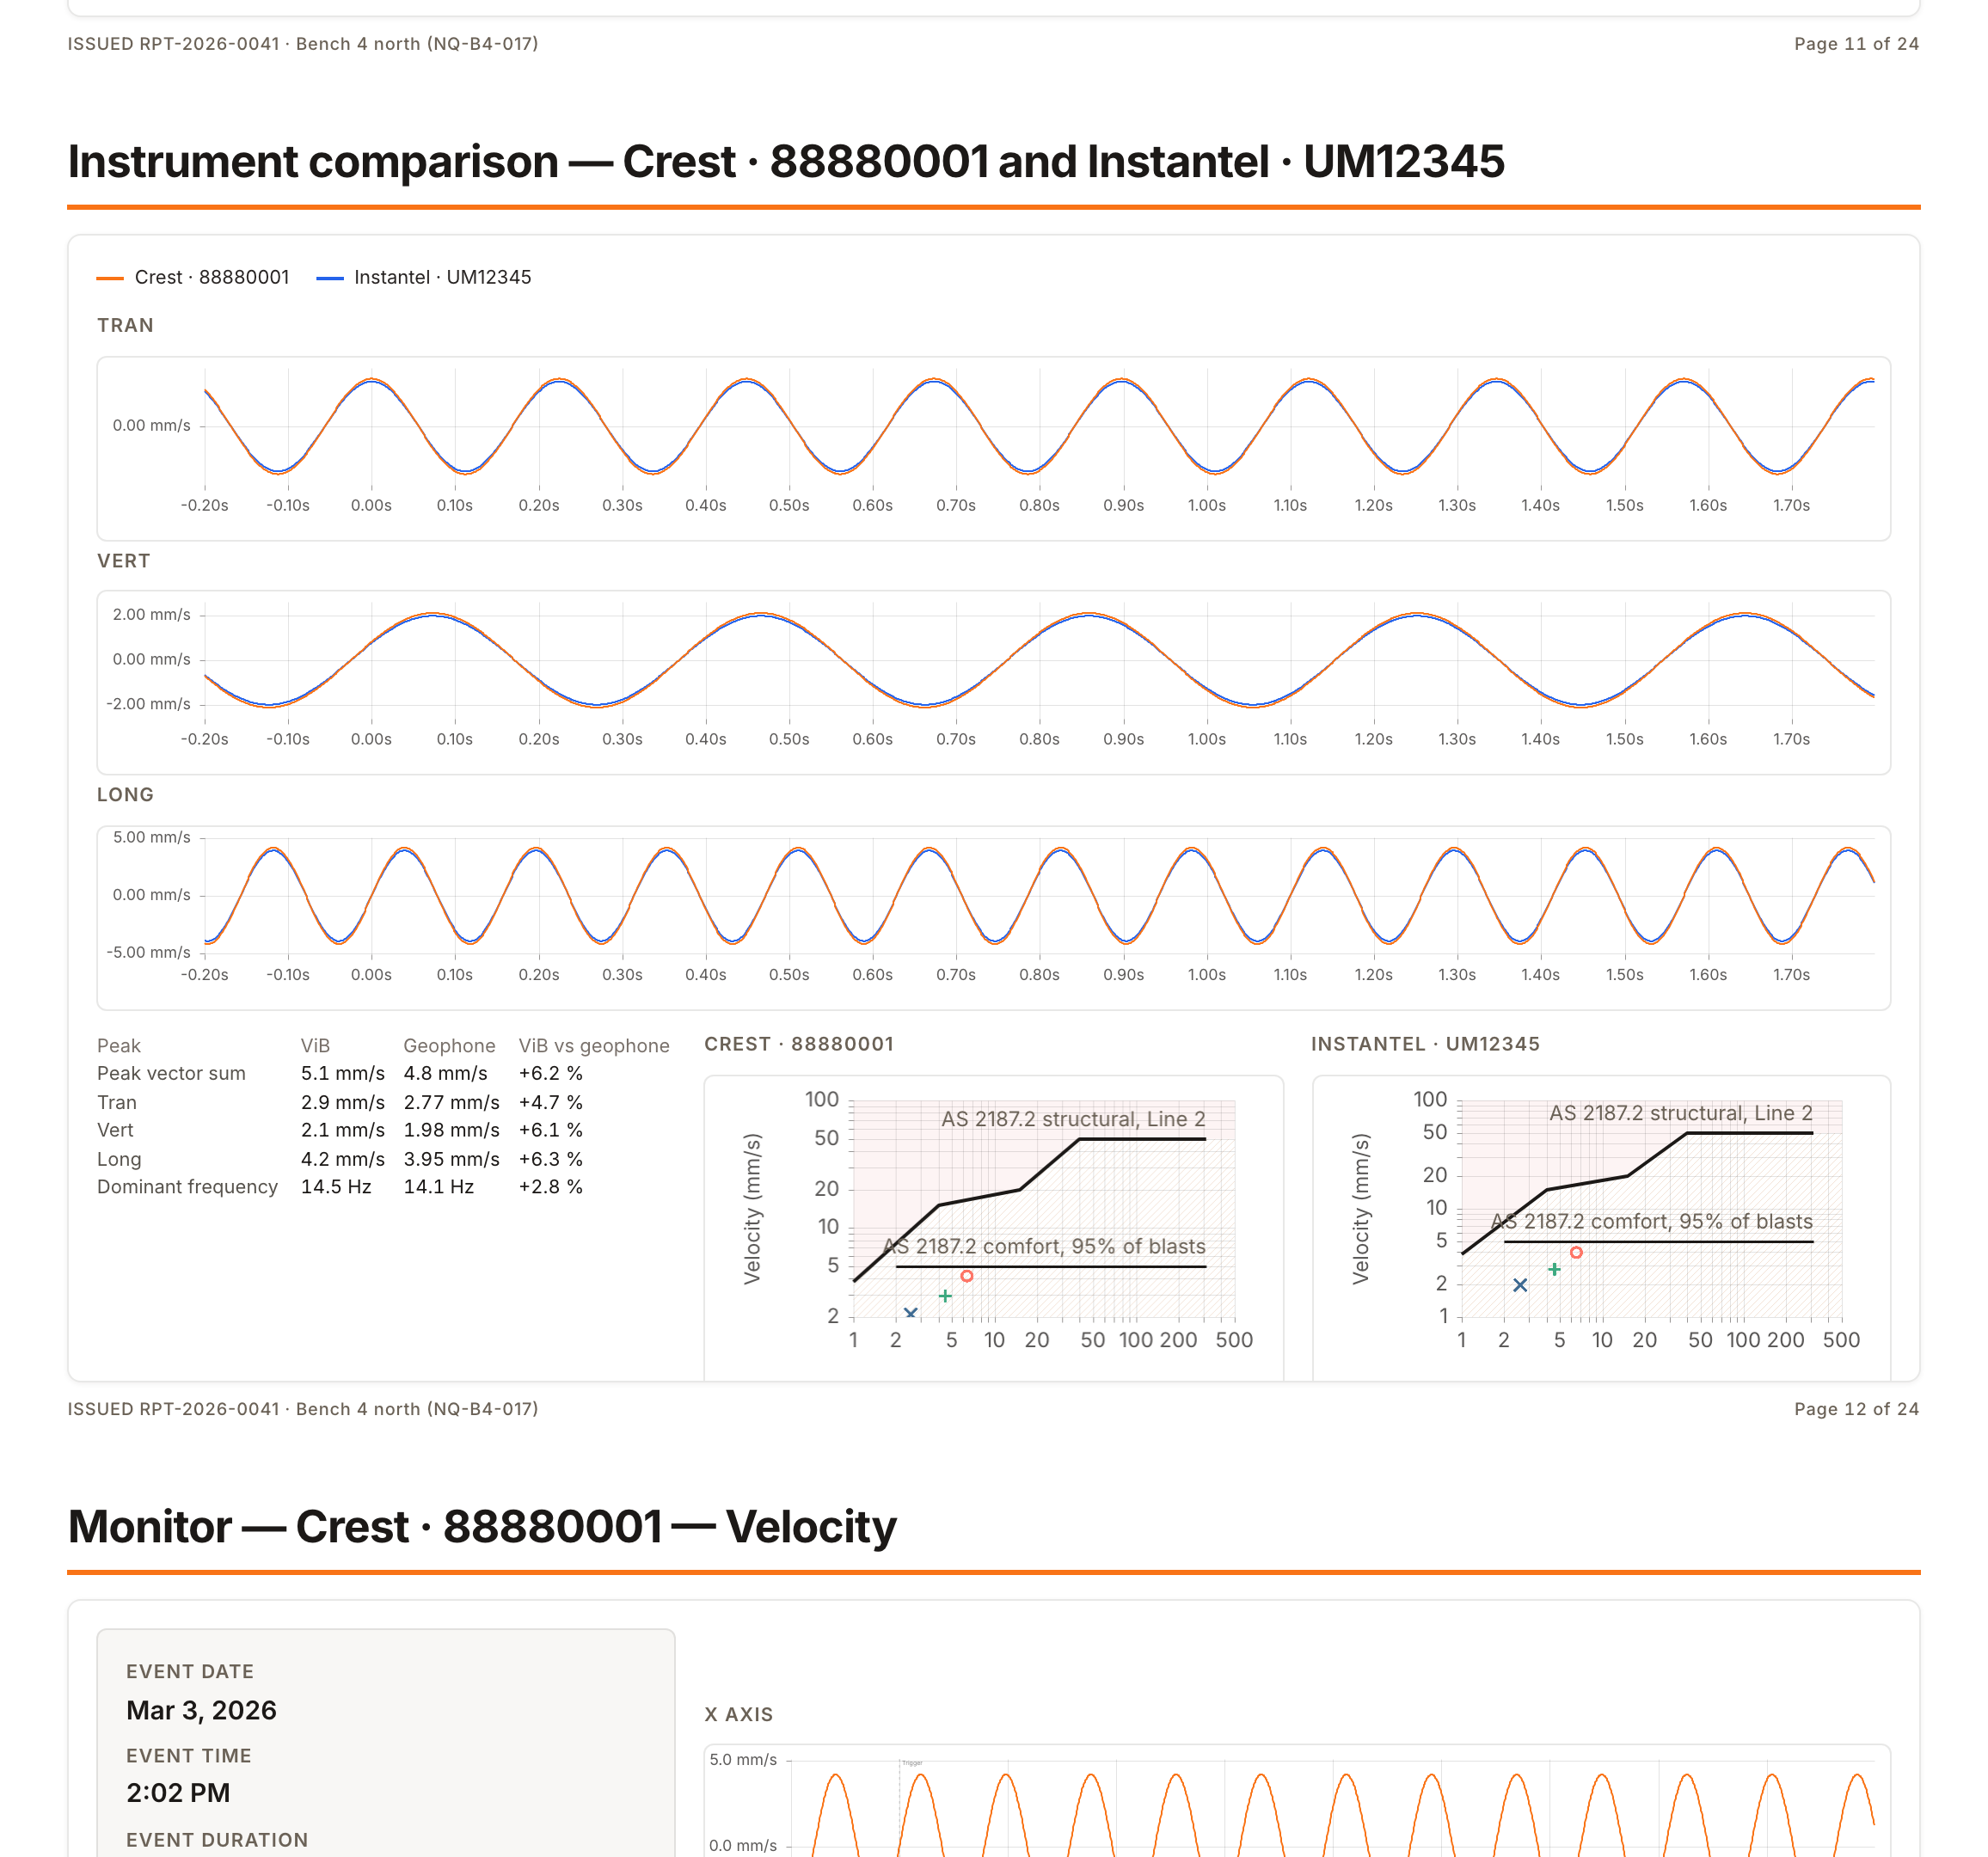Screen dimensions: 1988x1857
Task: Click the X AXIS chart label
Action: pos(739,1715)
